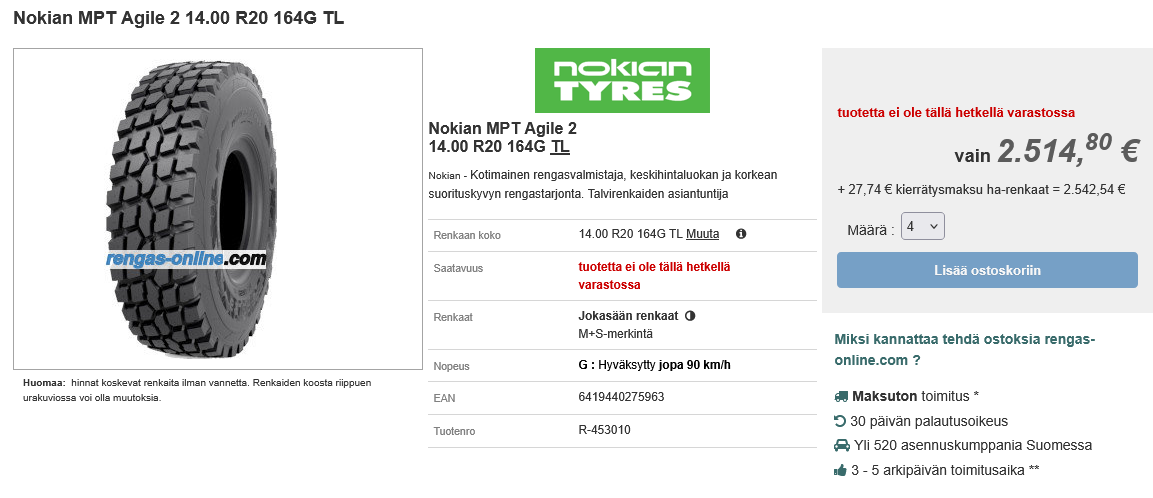Click the green Nokian Tyres logo

click(622, 80)
